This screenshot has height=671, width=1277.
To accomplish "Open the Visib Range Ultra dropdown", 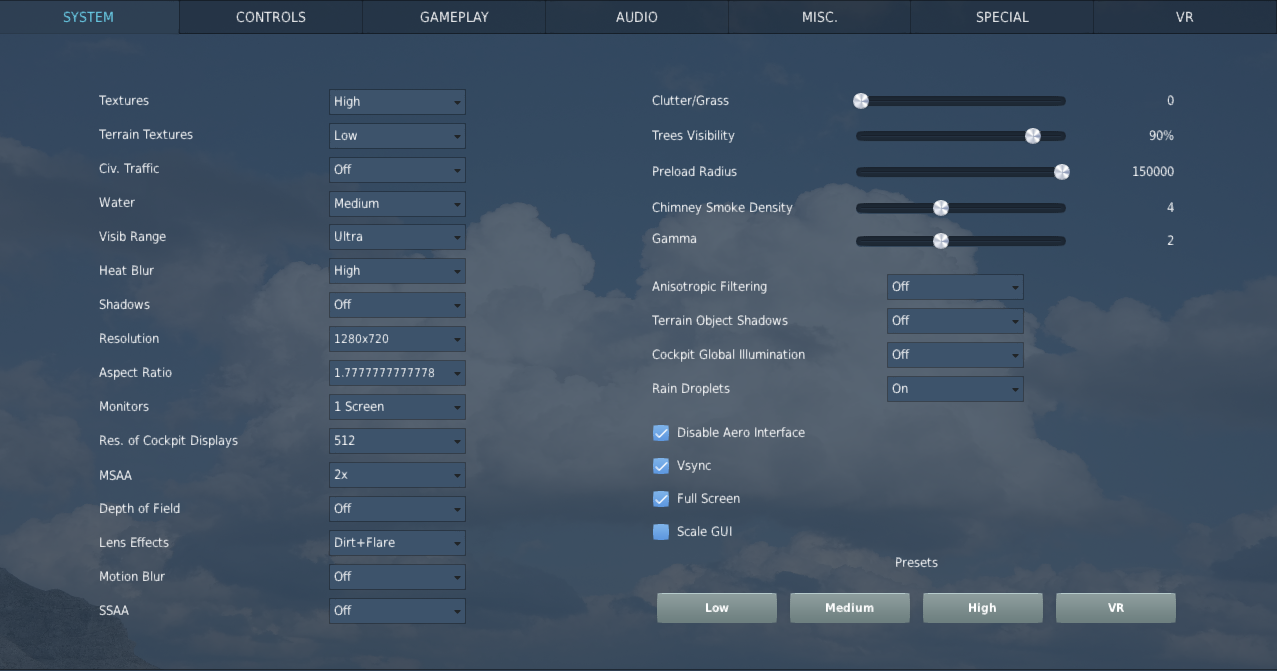I will point(397,238).
